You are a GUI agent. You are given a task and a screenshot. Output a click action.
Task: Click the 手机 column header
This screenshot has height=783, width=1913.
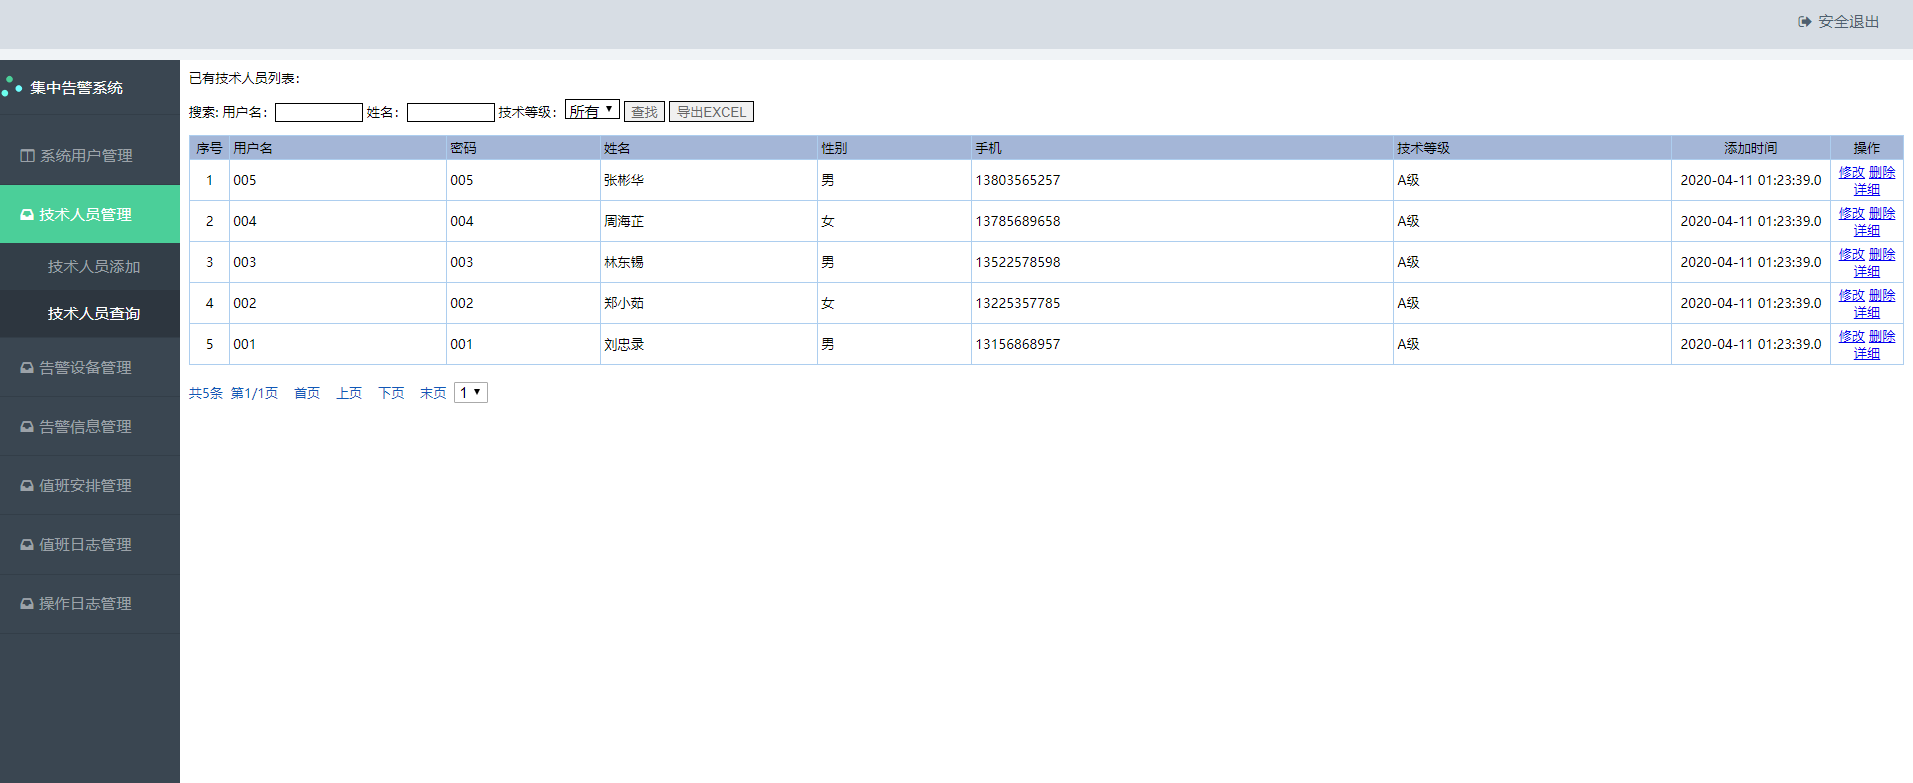1182,148
